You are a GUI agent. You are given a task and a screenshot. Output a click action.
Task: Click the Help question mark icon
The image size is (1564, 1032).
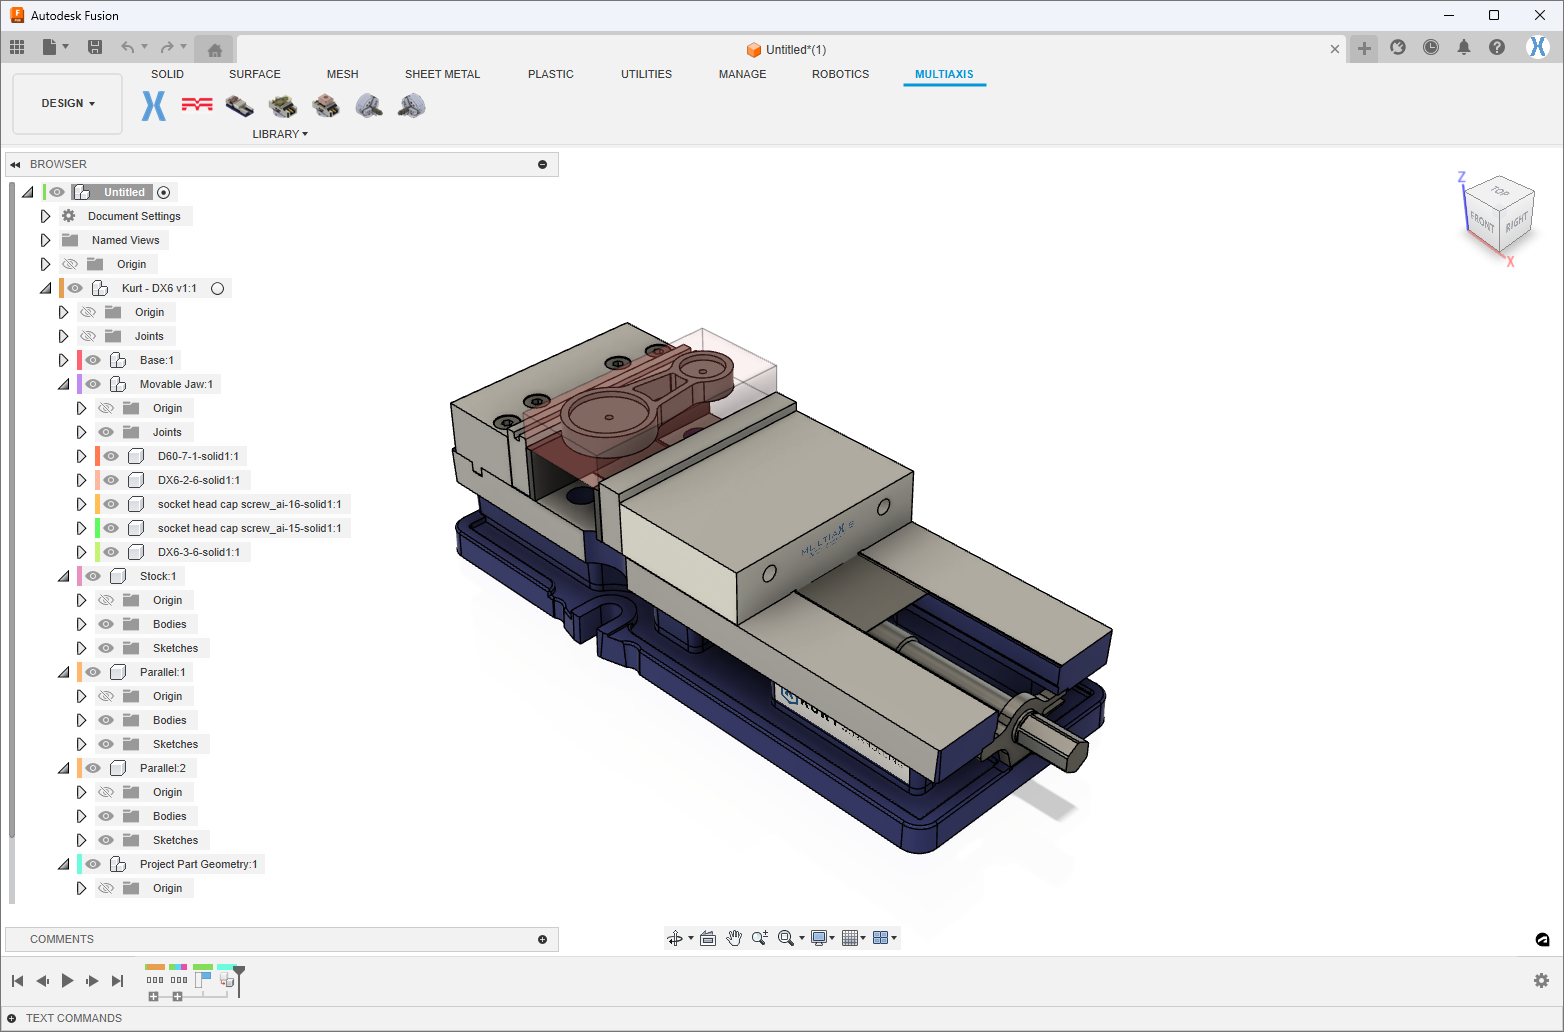click(1497, 48)
